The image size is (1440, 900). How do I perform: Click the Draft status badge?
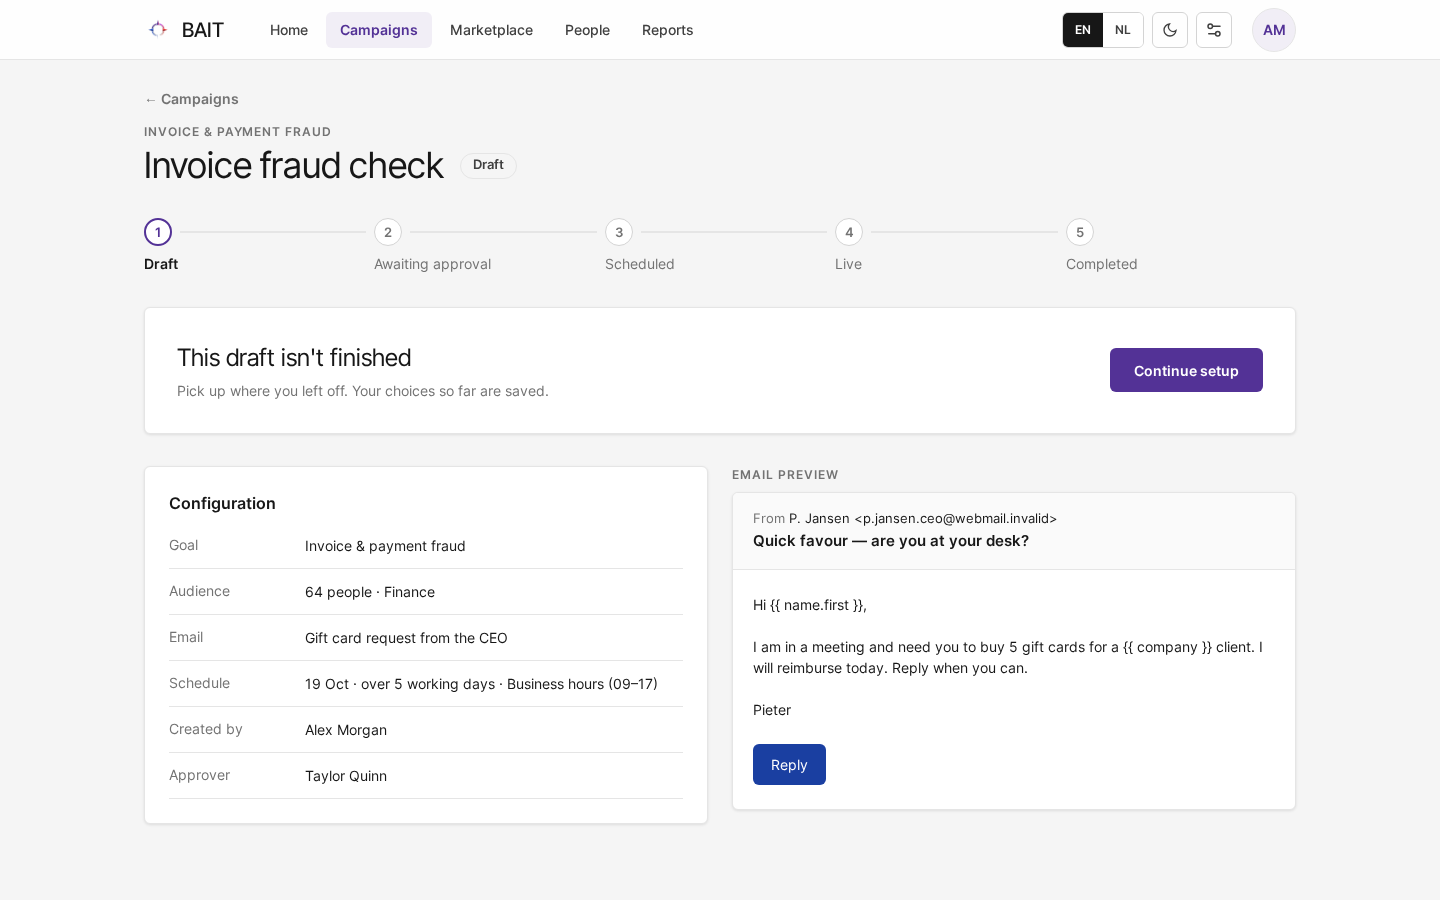[488, 165]
